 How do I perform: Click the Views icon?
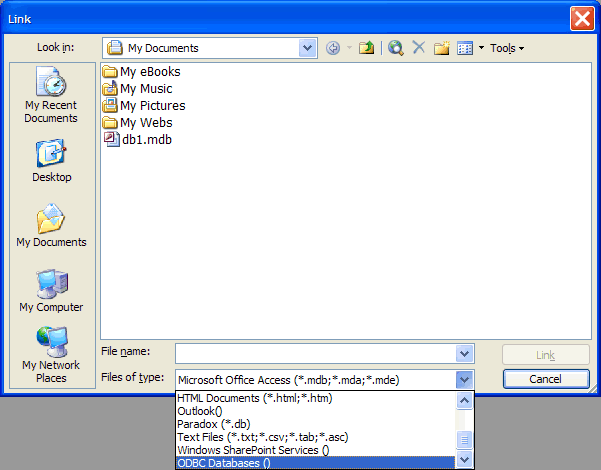pos(465,48)
